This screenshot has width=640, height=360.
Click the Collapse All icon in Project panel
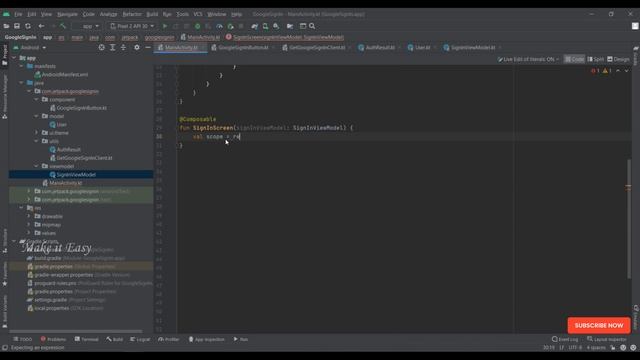pyautogui.click(x=123, y=47)
